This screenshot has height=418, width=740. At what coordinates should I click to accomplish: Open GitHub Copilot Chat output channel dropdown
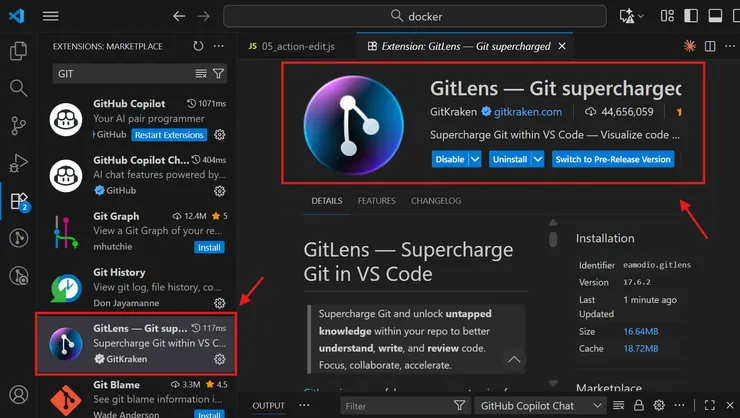[541, 406]
